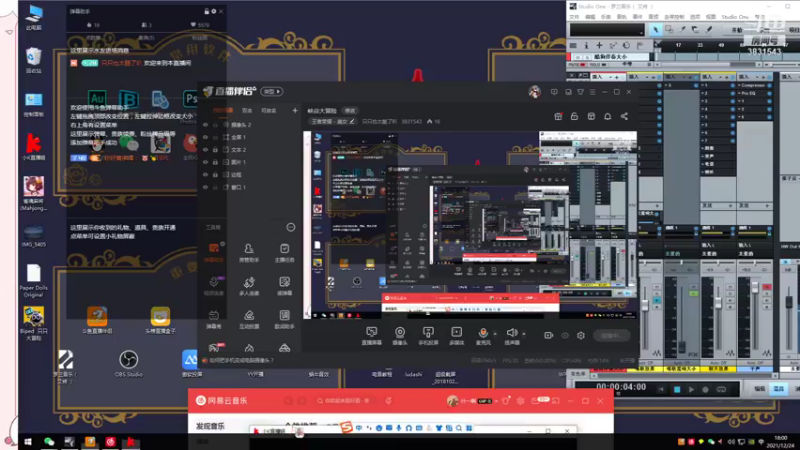Open the first 插入 insert dropdown arrow in mixer

coord(610,77)
